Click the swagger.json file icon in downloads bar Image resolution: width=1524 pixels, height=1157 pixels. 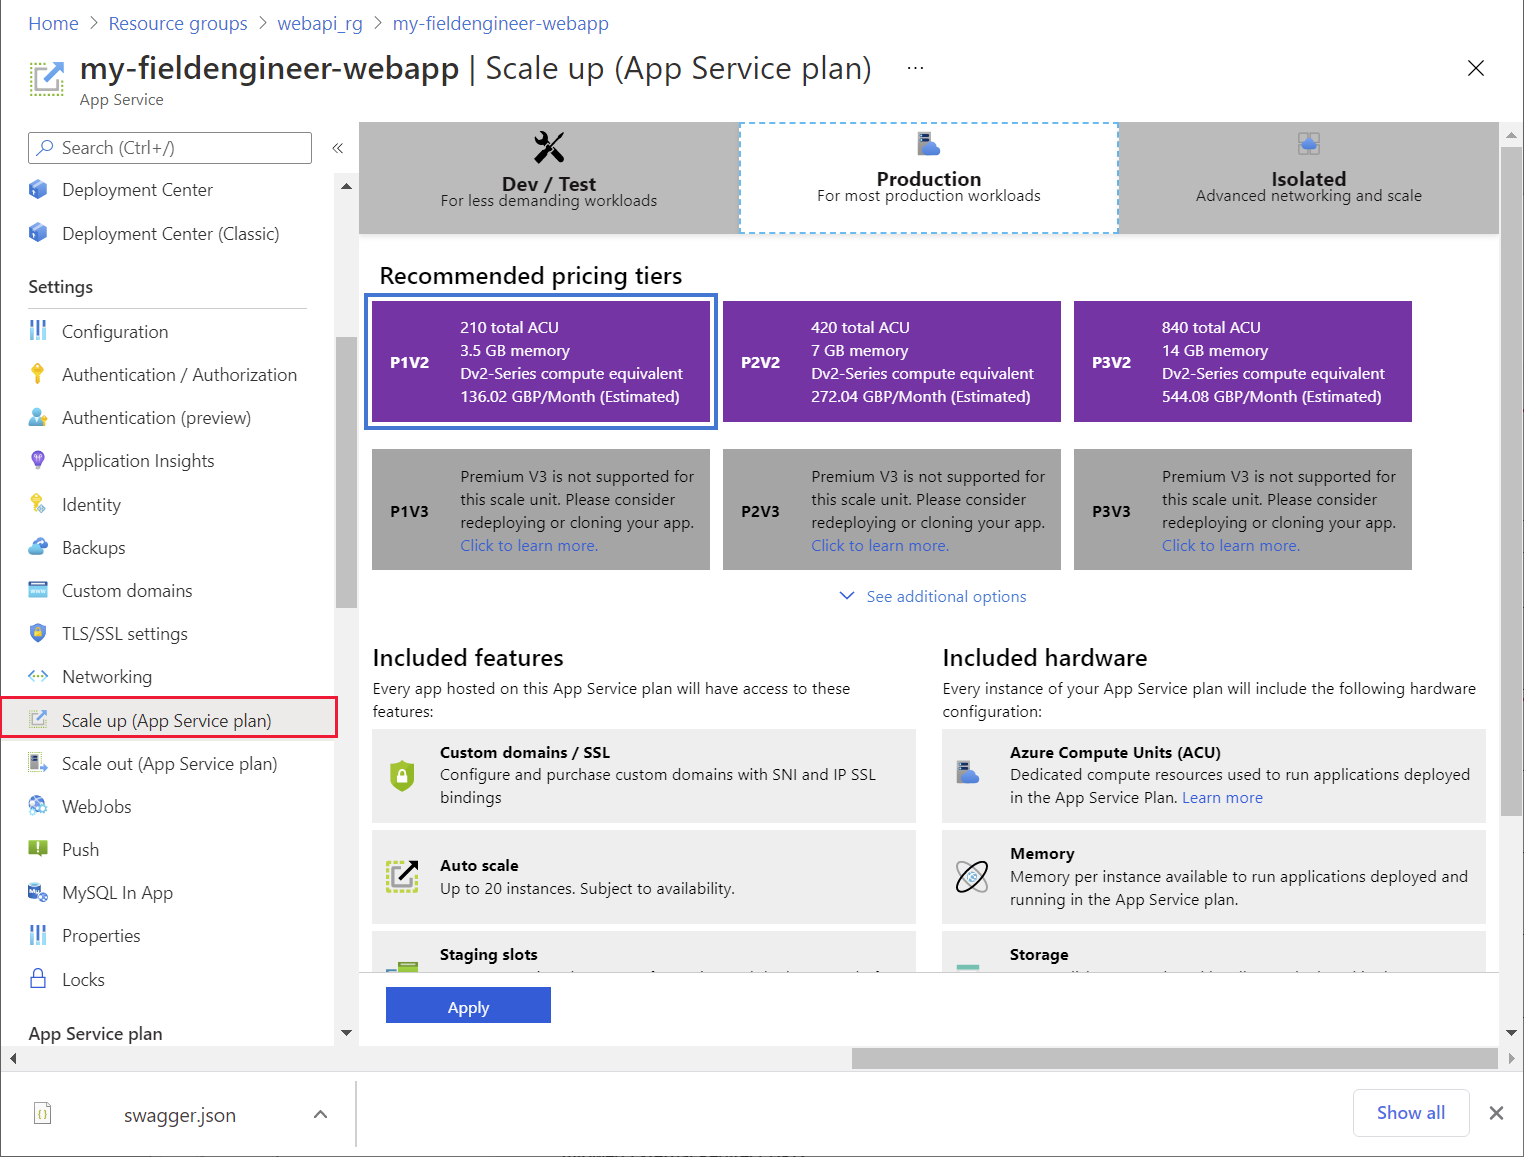coord(42,1113)
